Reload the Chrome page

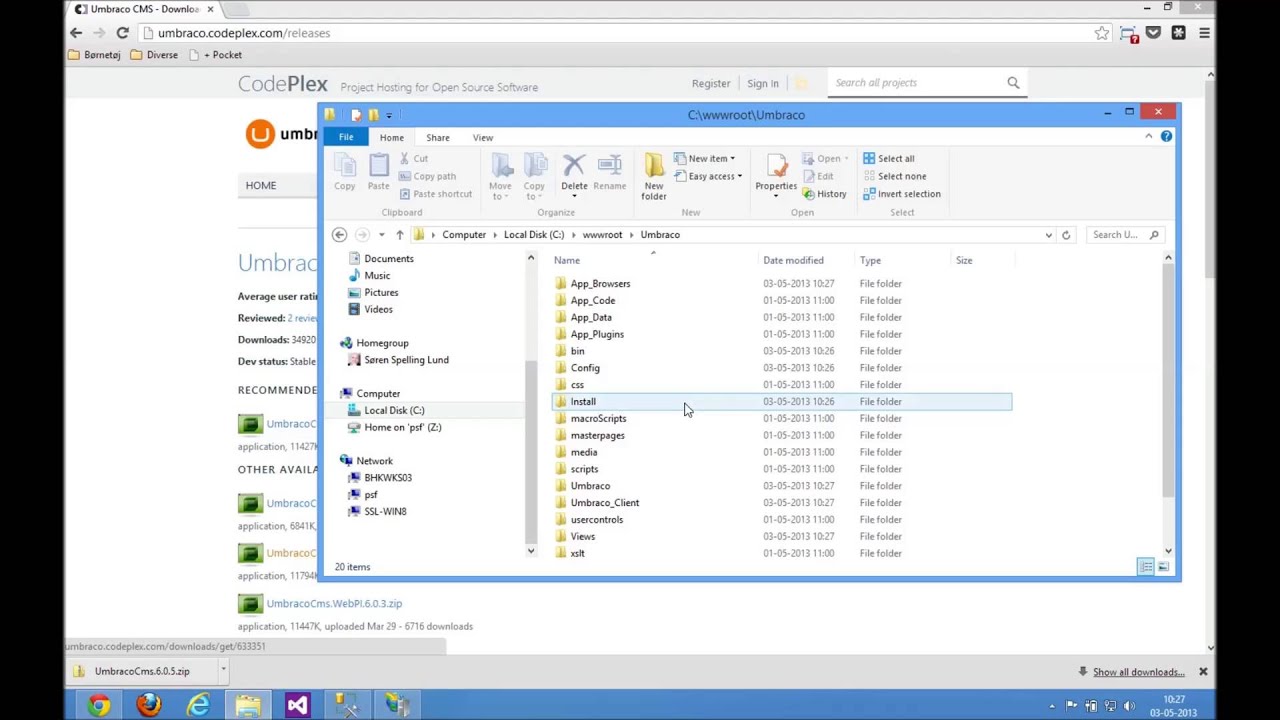[122, 33]
